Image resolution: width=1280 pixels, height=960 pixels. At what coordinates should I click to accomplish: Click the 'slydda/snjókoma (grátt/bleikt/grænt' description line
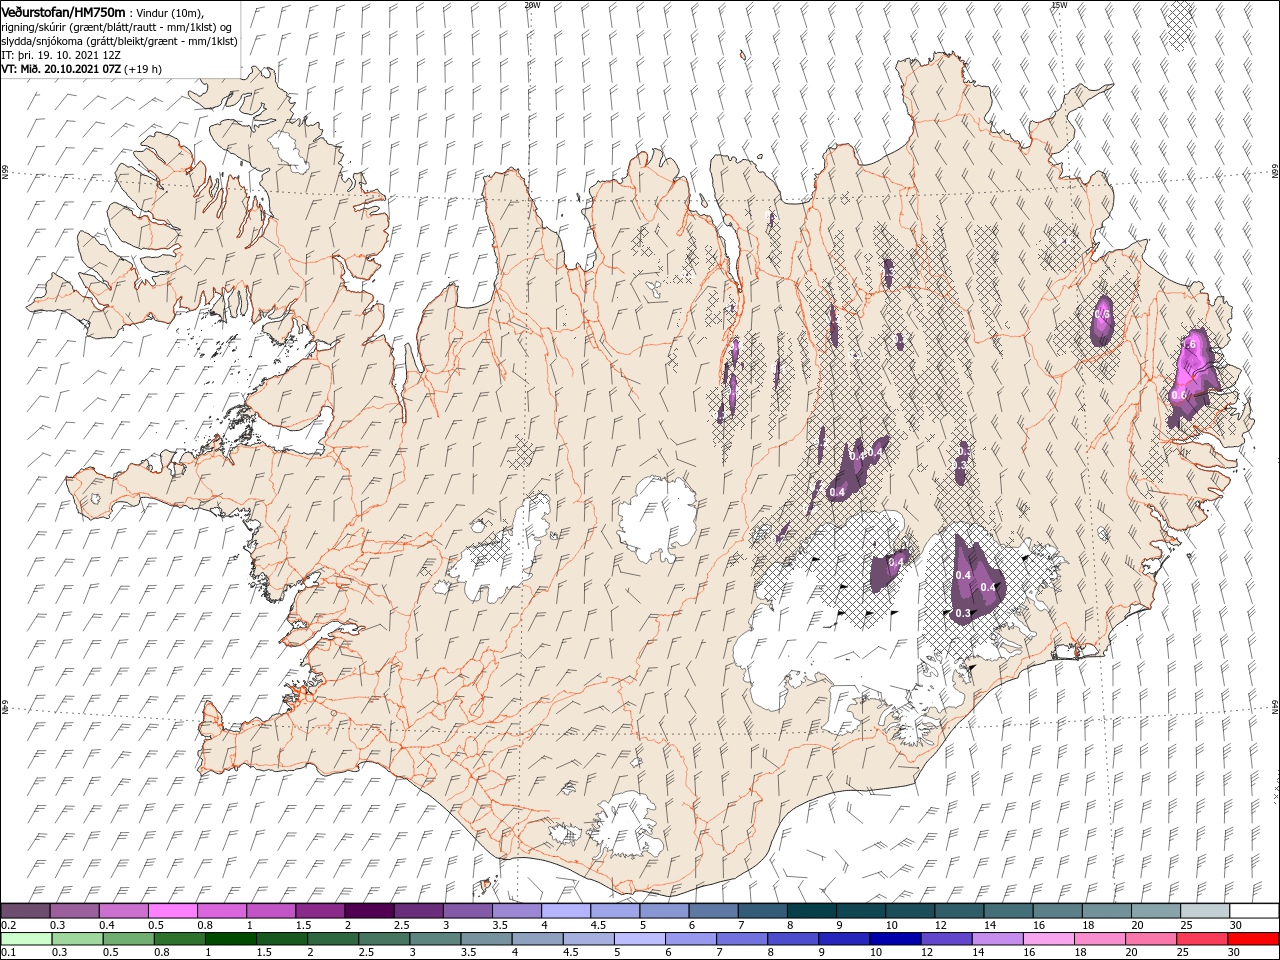pos(119,41)
